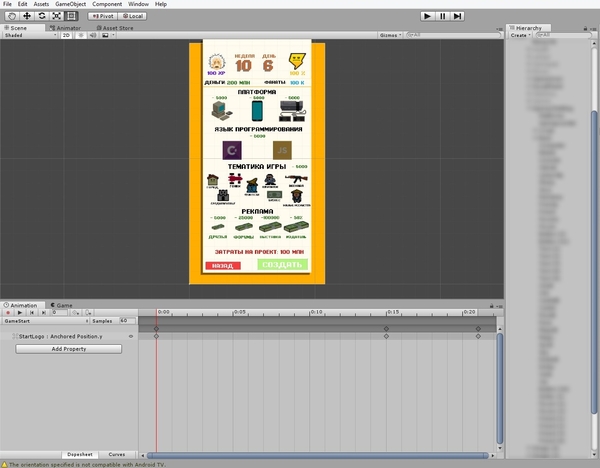Click the Samples value field
The width and height of the screenshot is (600, 468).
[x=124, y=321]
